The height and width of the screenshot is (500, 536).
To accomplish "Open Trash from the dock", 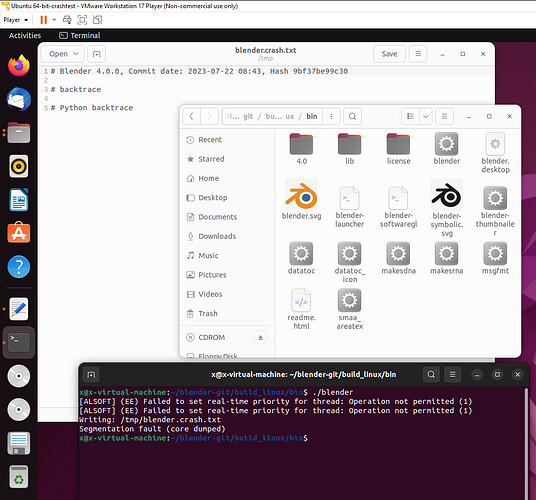I will (x=19, y=477).
